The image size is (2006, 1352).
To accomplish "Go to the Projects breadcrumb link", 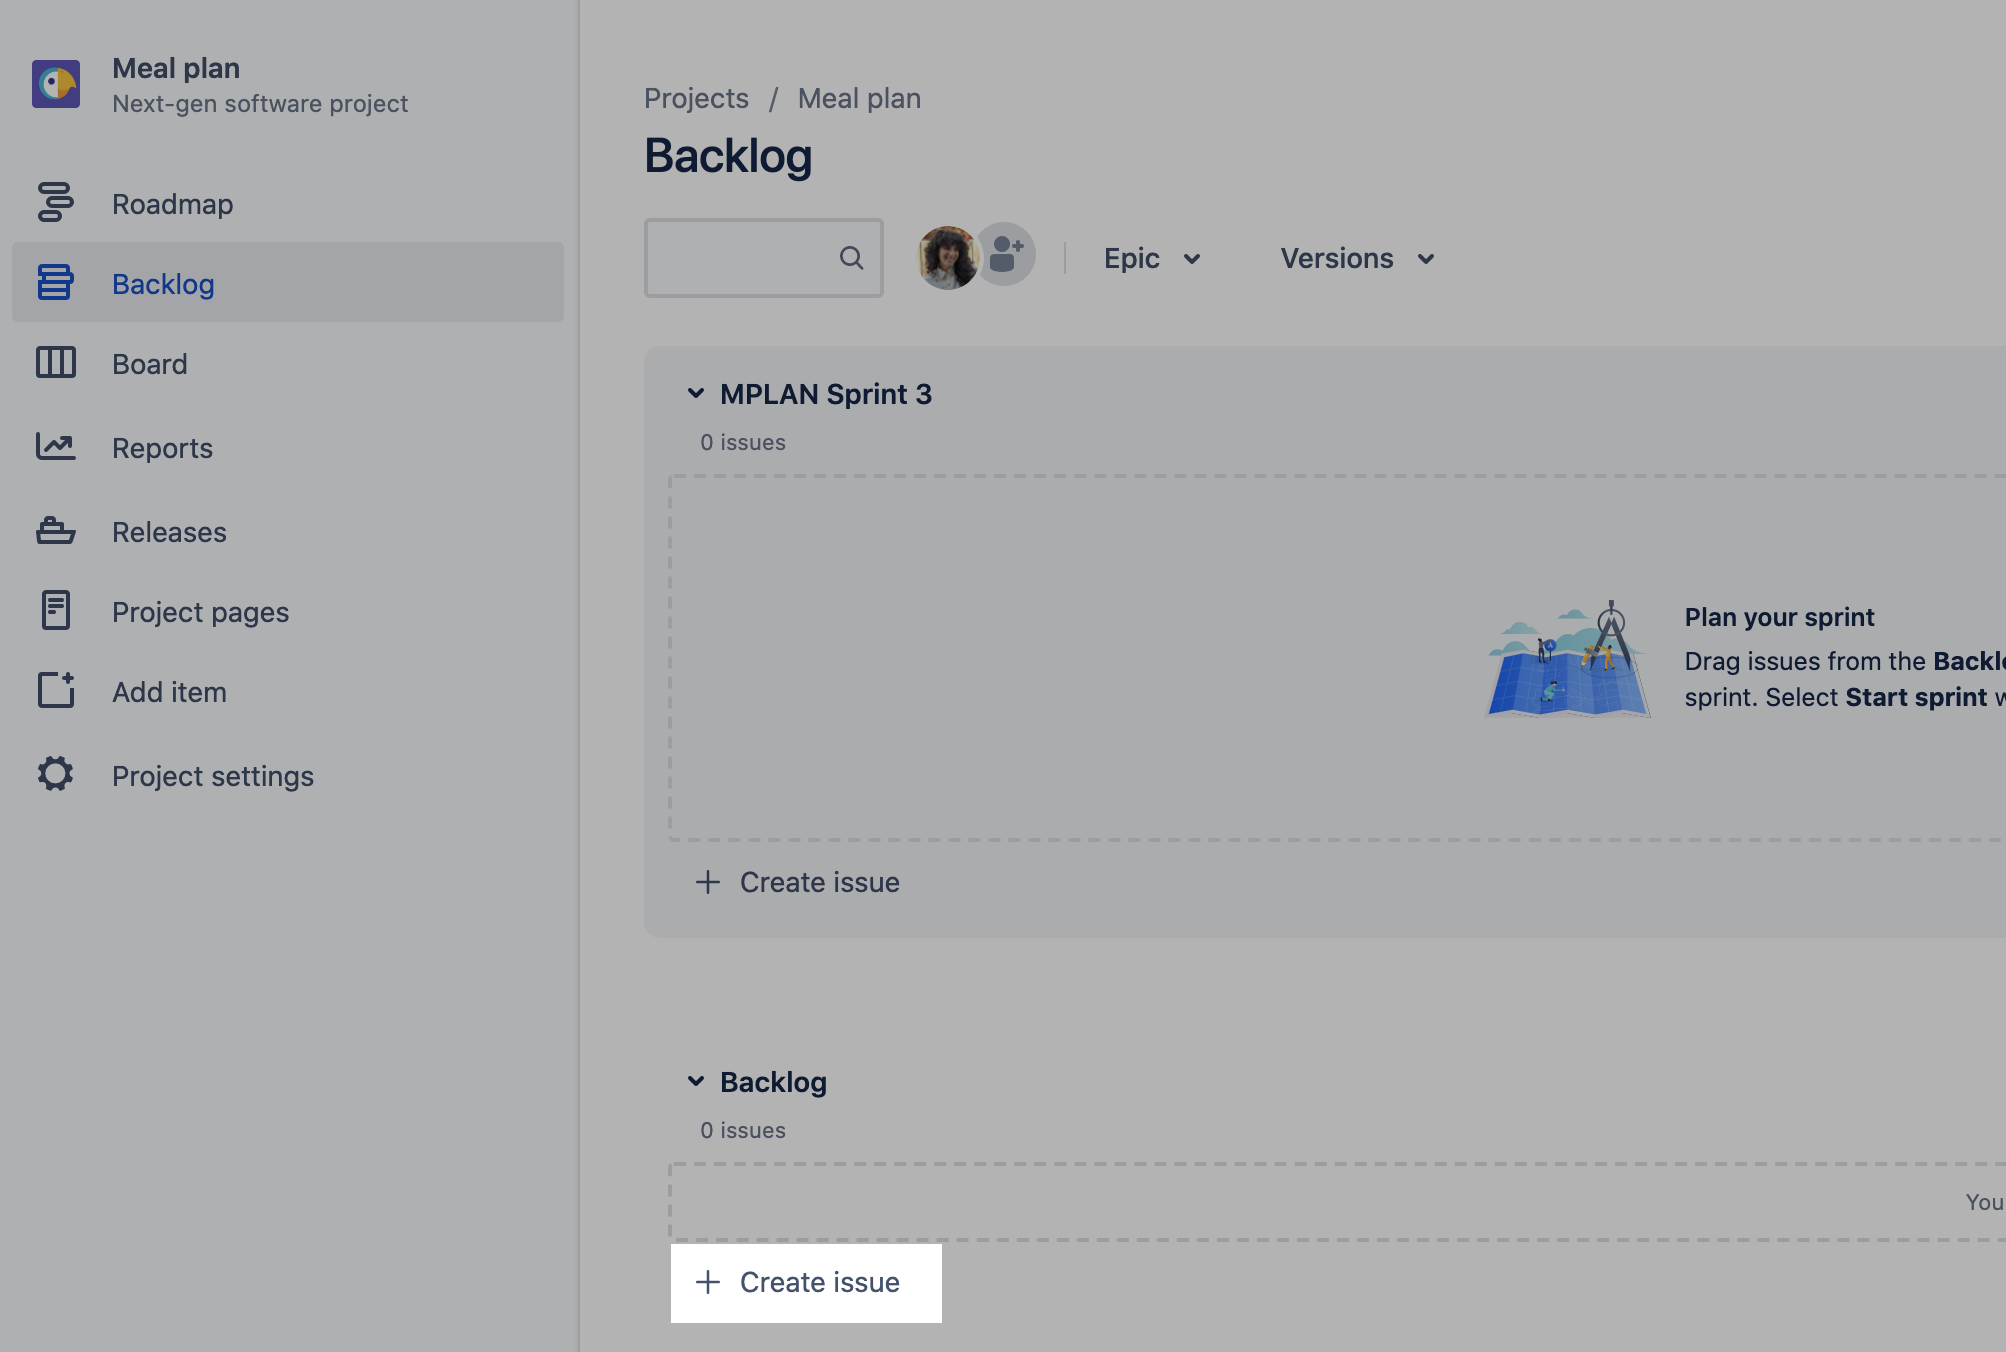I will click(696, 98).
